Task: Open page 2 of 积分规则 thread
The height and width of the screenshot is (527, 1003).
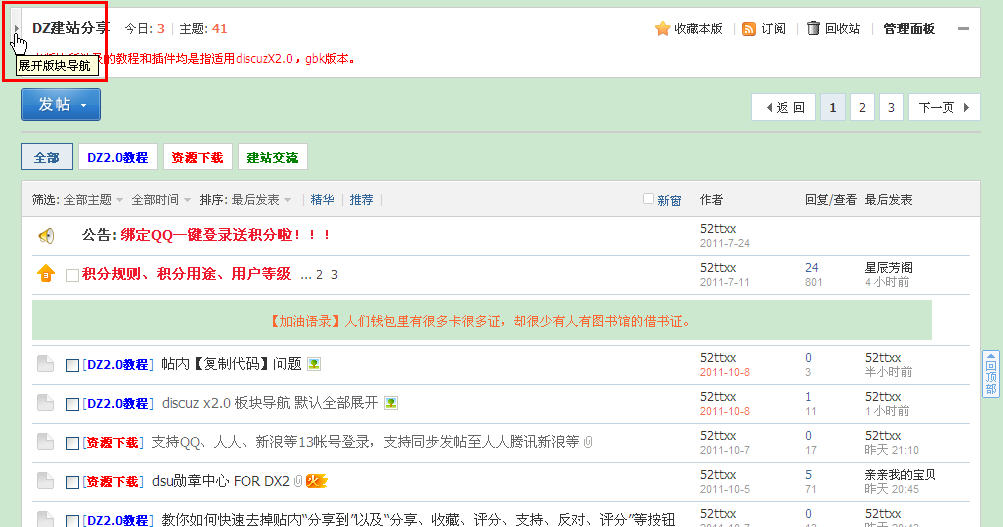Action: pyautogui.click(x=319, y=275)
